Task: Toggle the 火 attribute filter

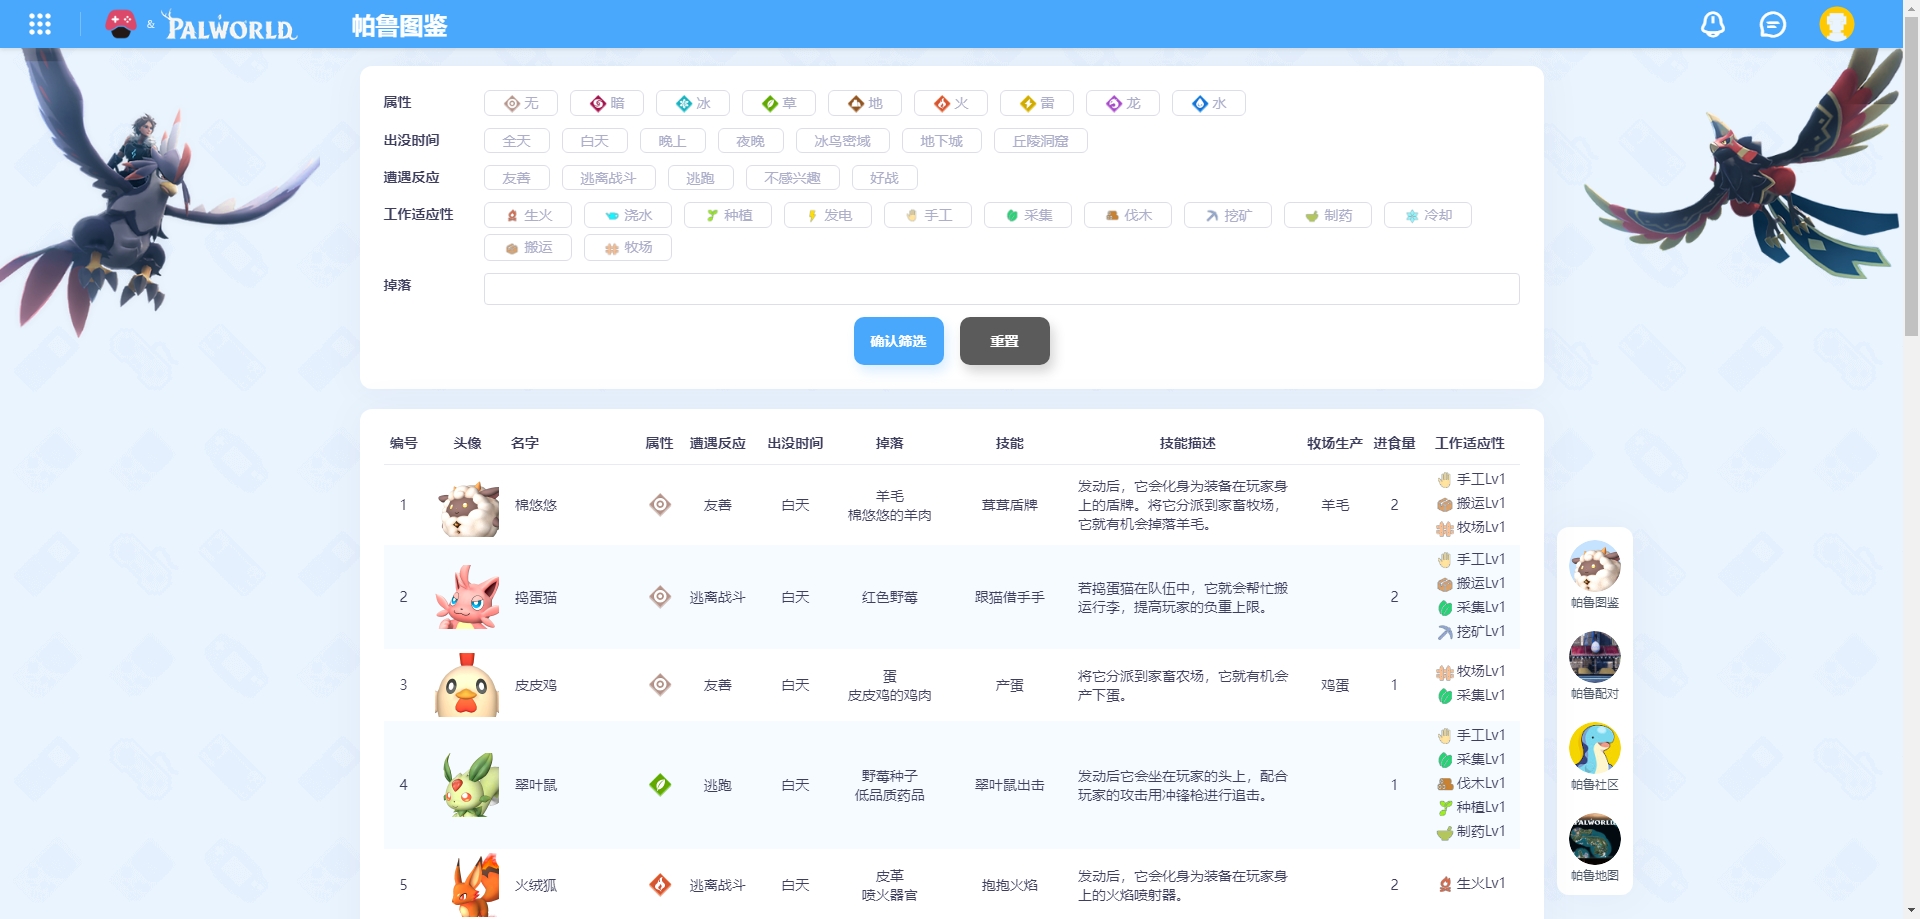Action: click(x=951, y=103)
